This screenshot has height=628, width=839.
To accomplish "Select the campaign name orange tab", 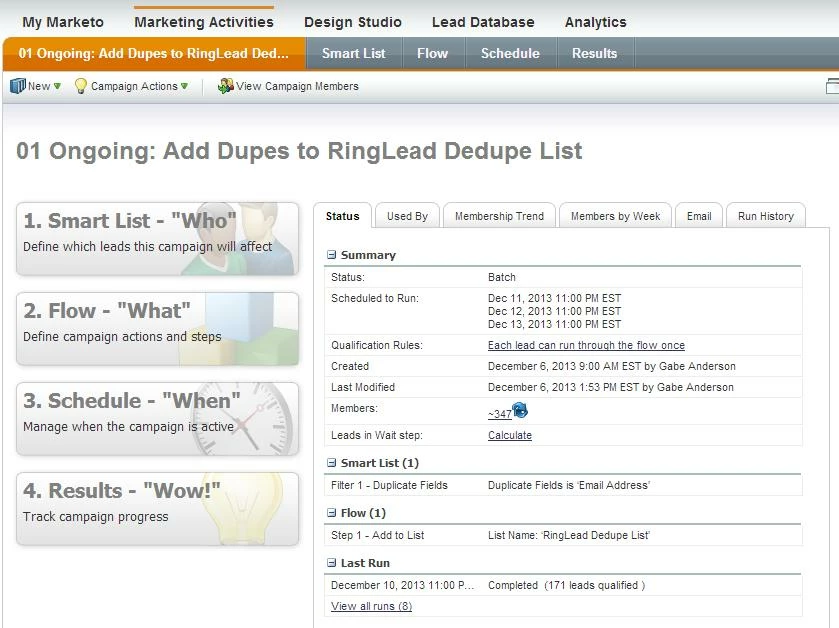I will (154, 53).
